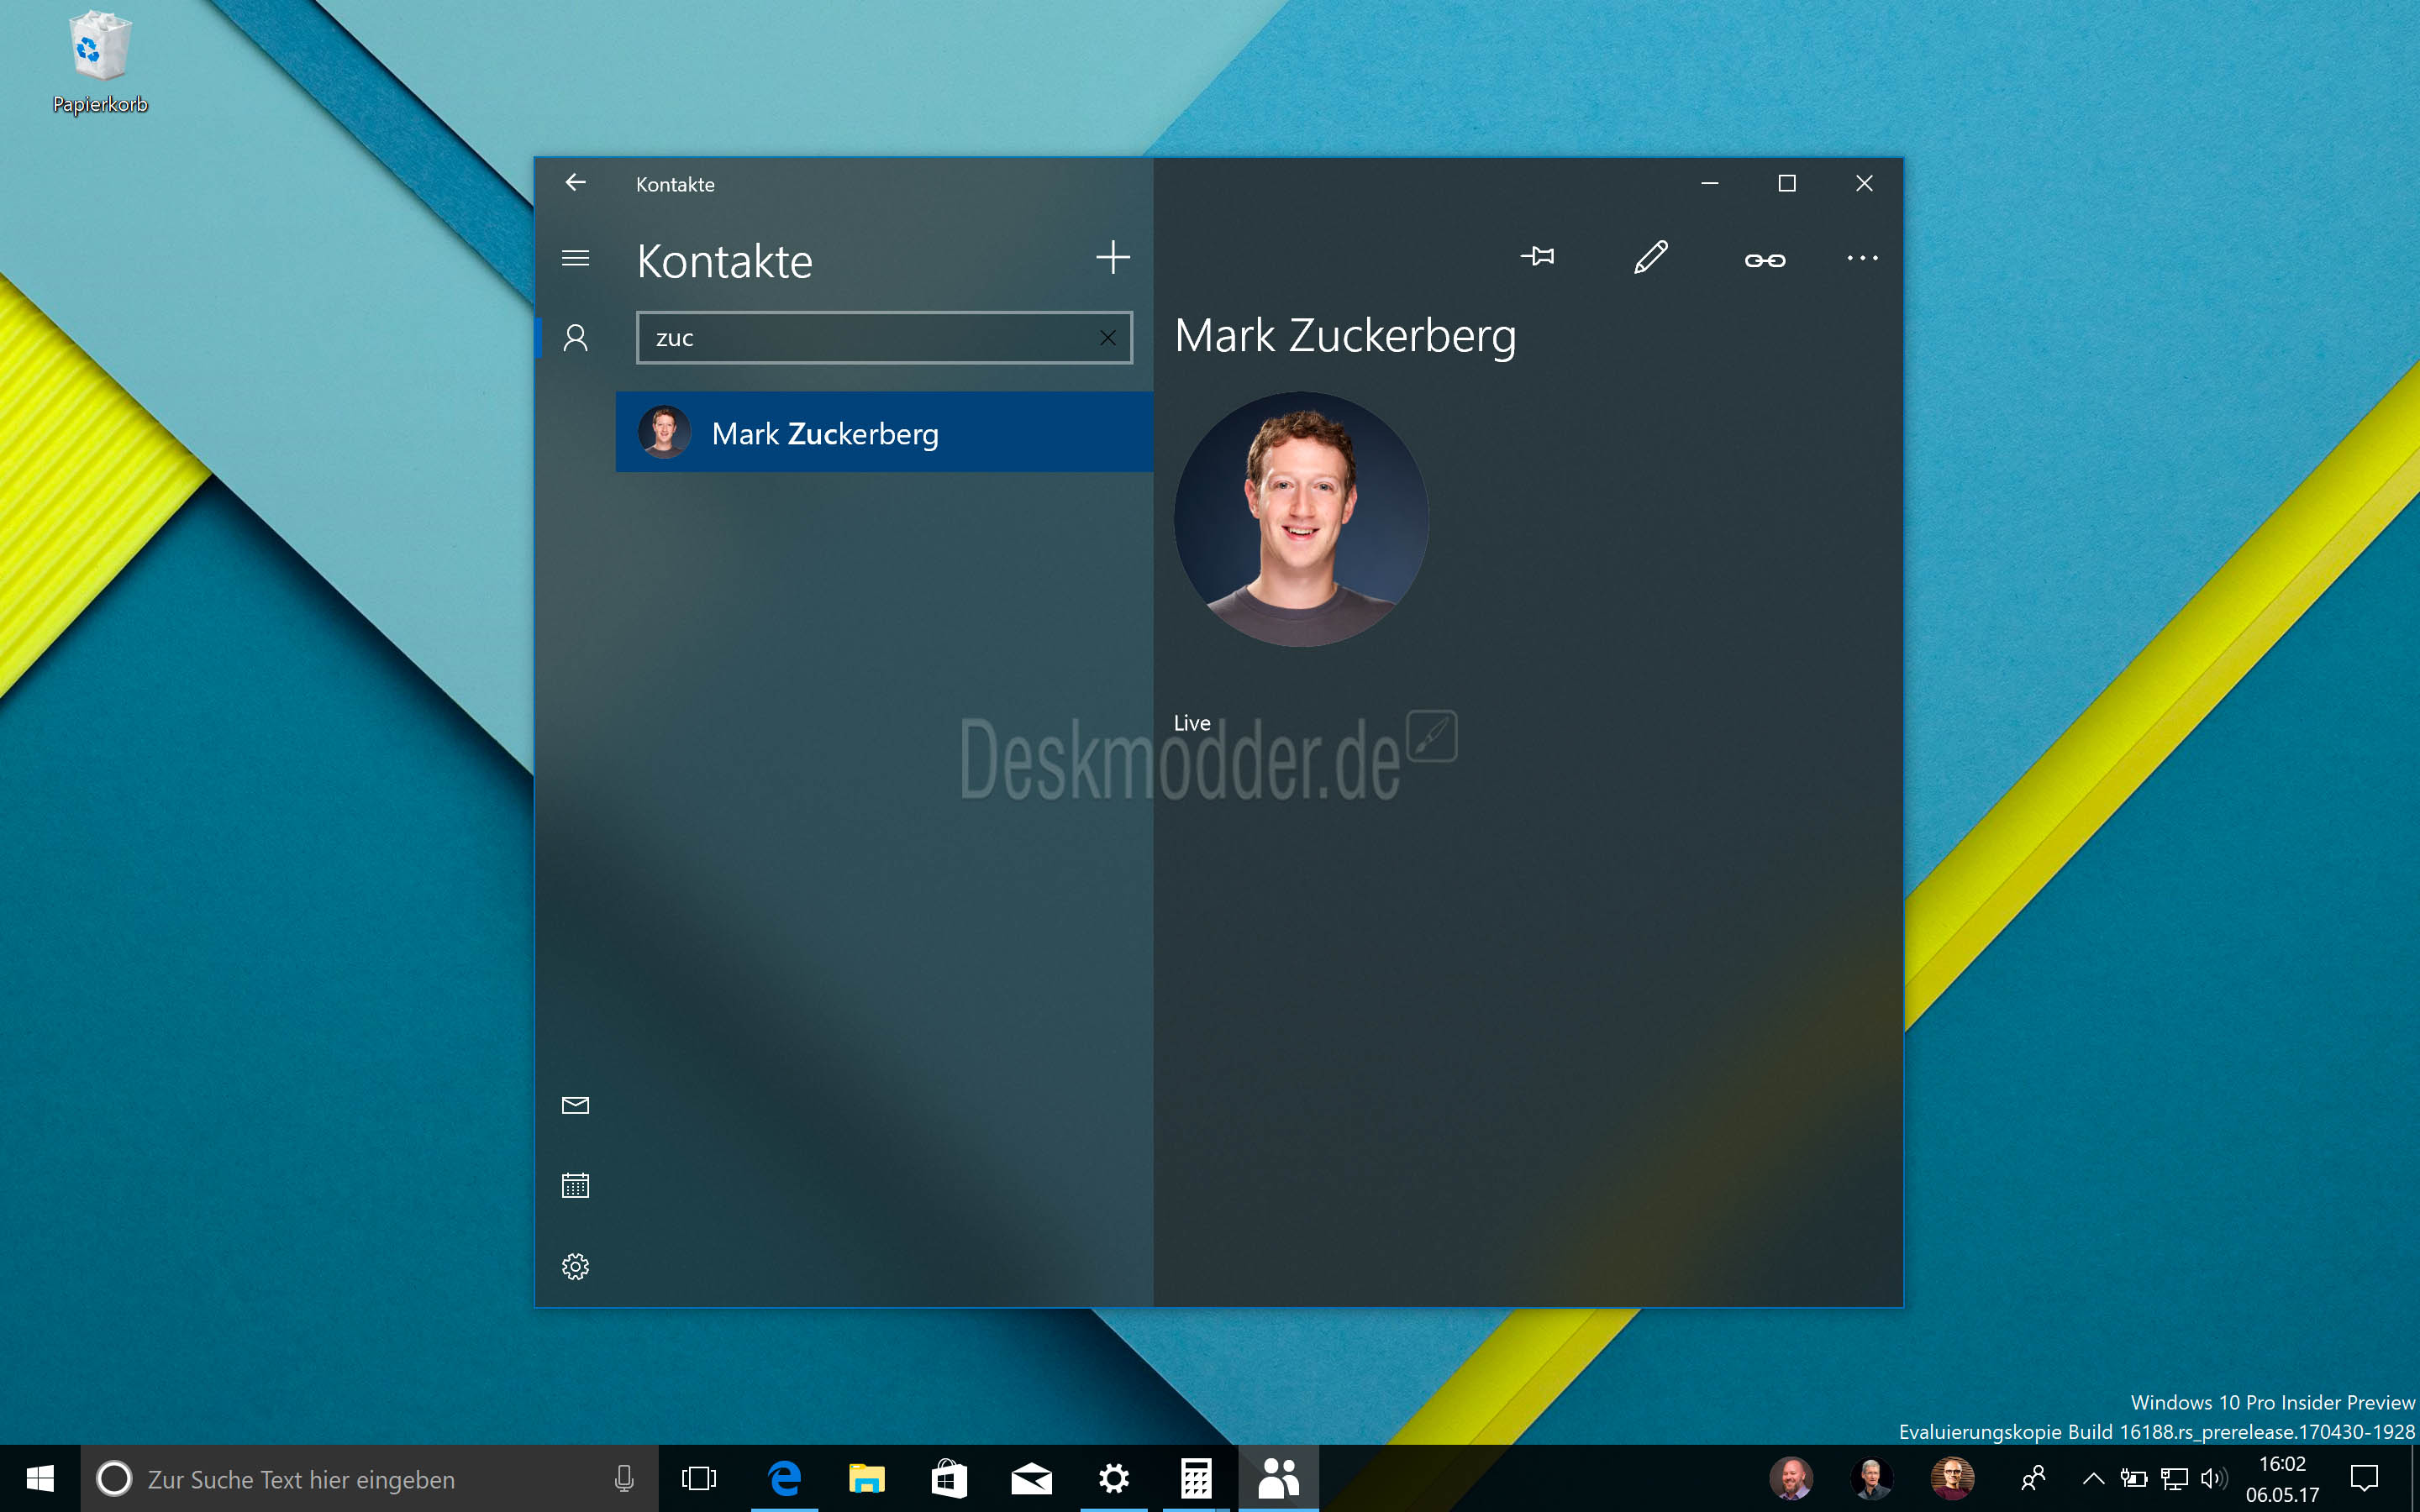Click the 'Live' account label
This screenshot has width=2420, height=1512.
click(x=1191, y=723)
